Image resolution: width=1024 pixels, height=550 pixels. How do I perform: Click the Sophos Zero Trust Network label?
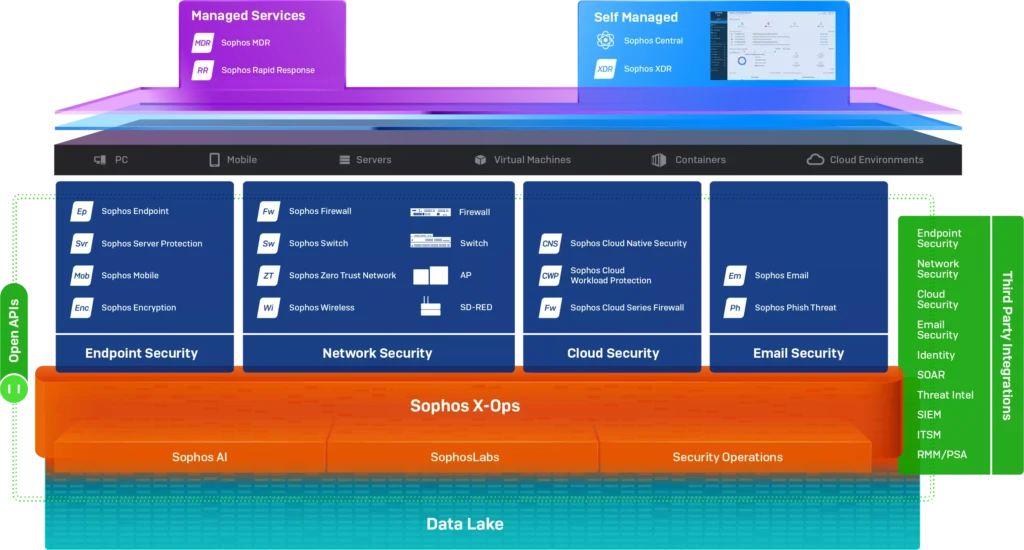click(342, 276)
